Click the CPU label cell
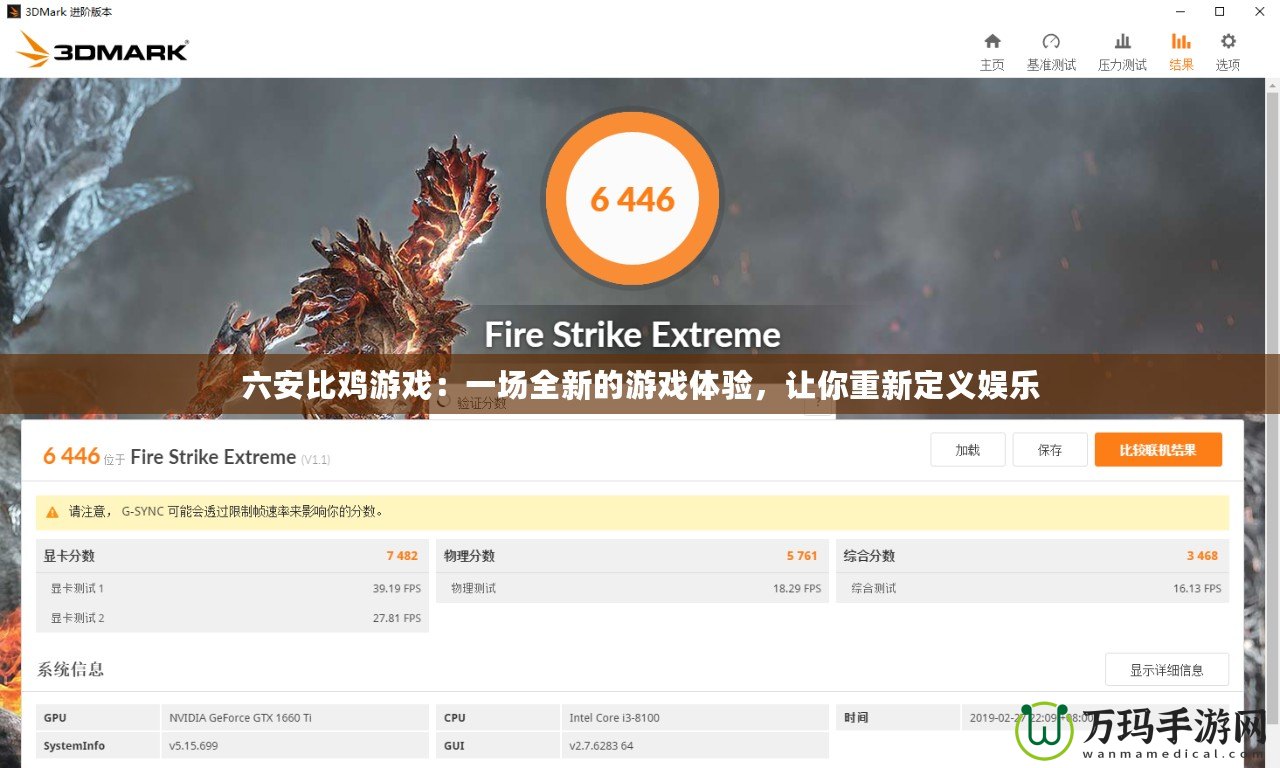This screenshot has width=1280, height=768. click(x=498, y=717)
